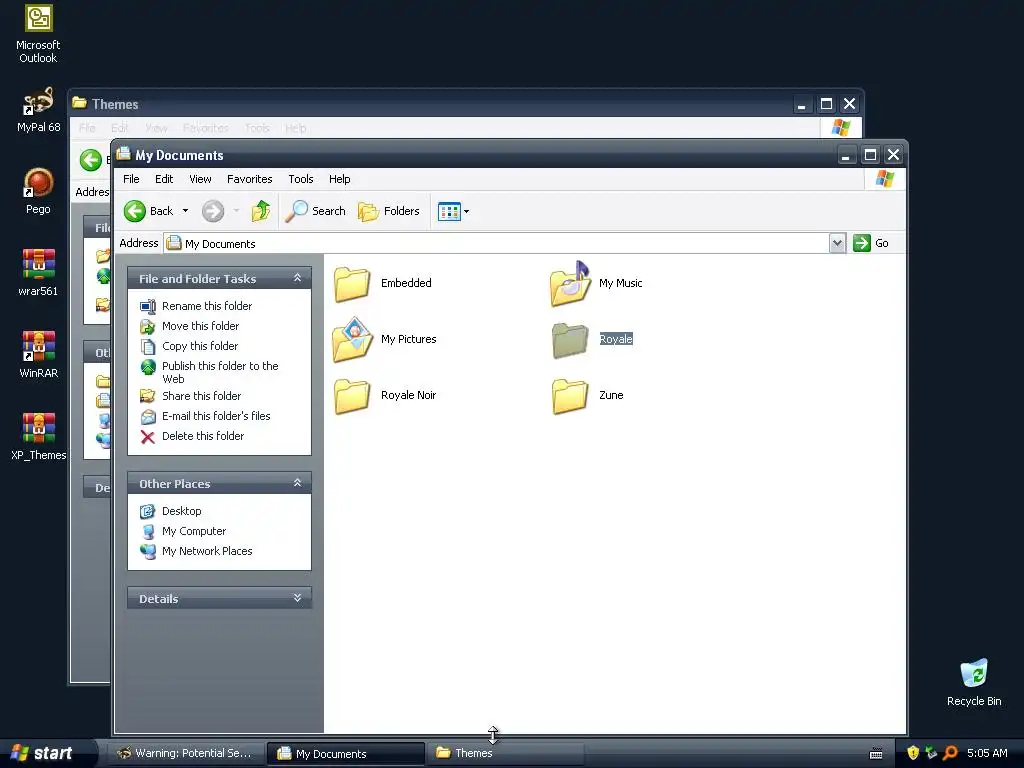This screenshot has width=1024, height=768.
Task: Click the Back arrow in Themes window
Action: (91, 160)
